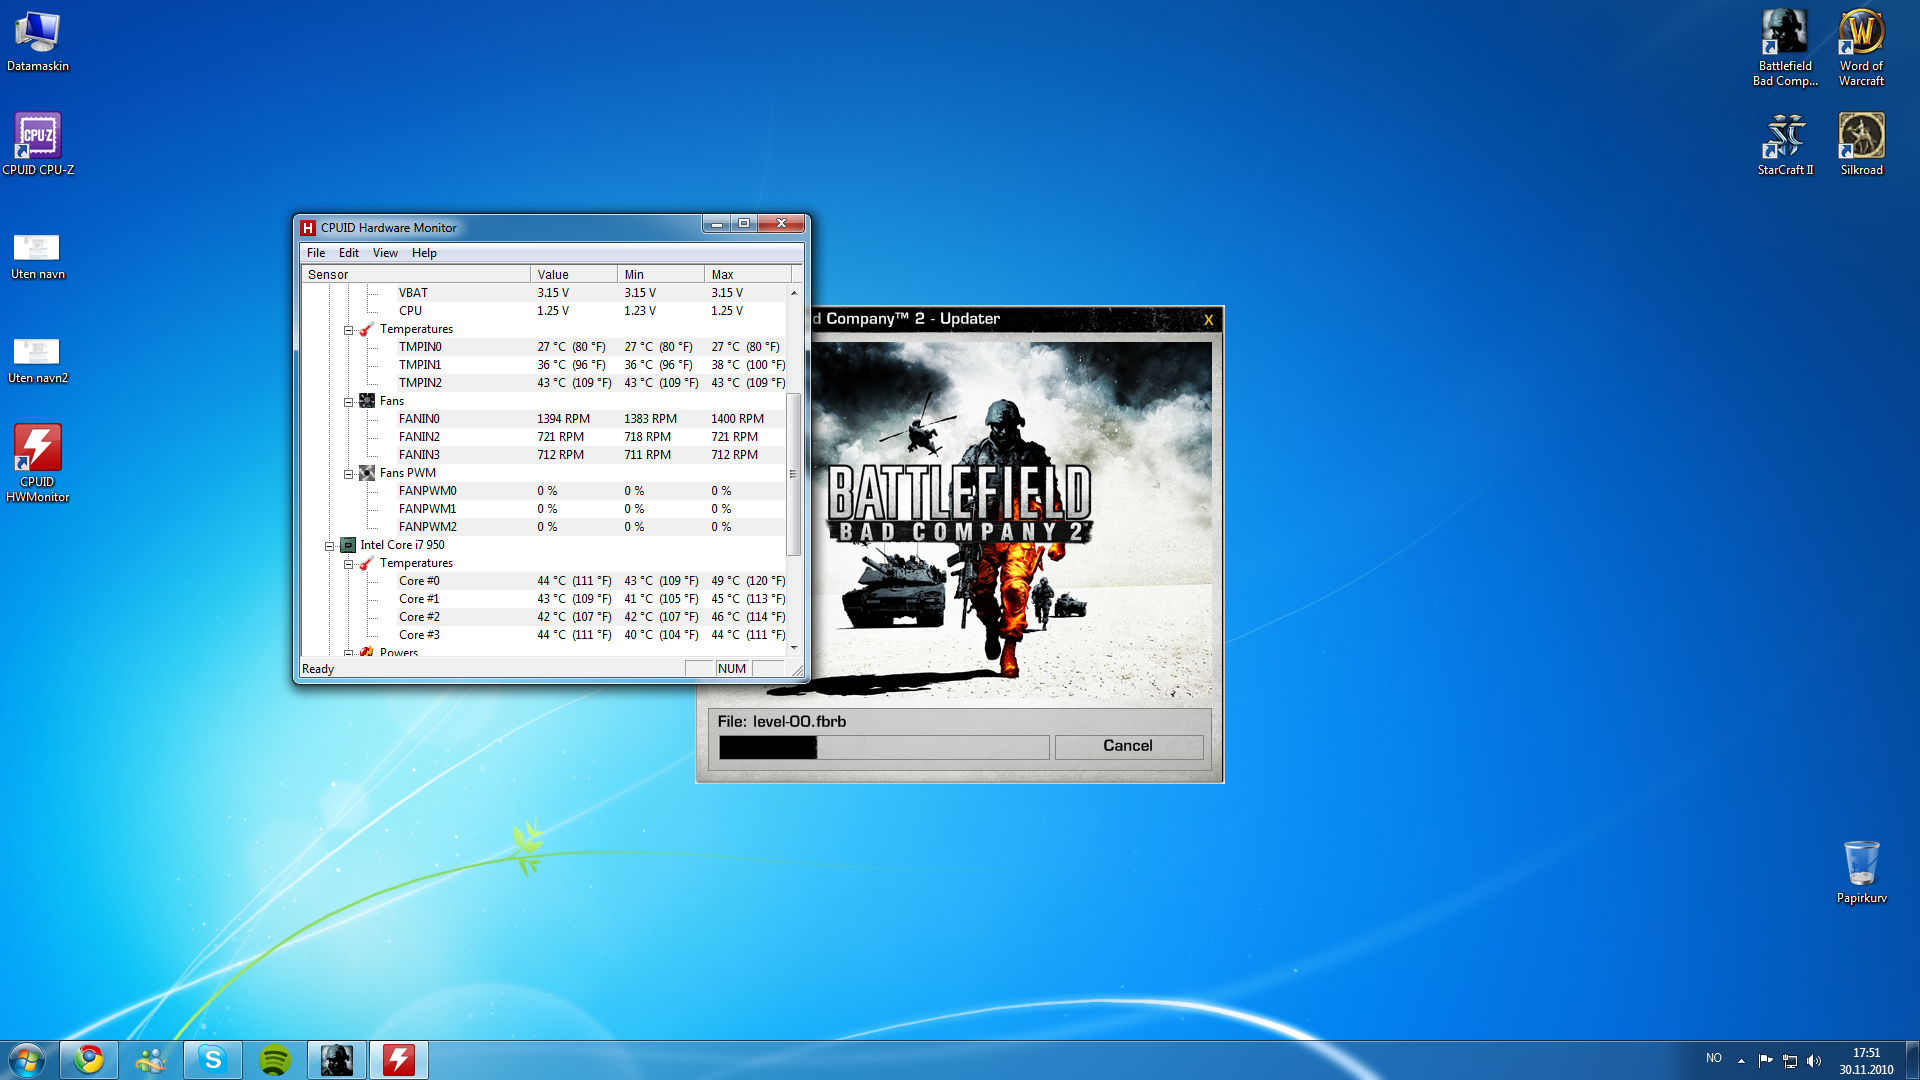Collapse the Powers group
The width and height of the screenshot is (1920, 1080).
(349, 653)
